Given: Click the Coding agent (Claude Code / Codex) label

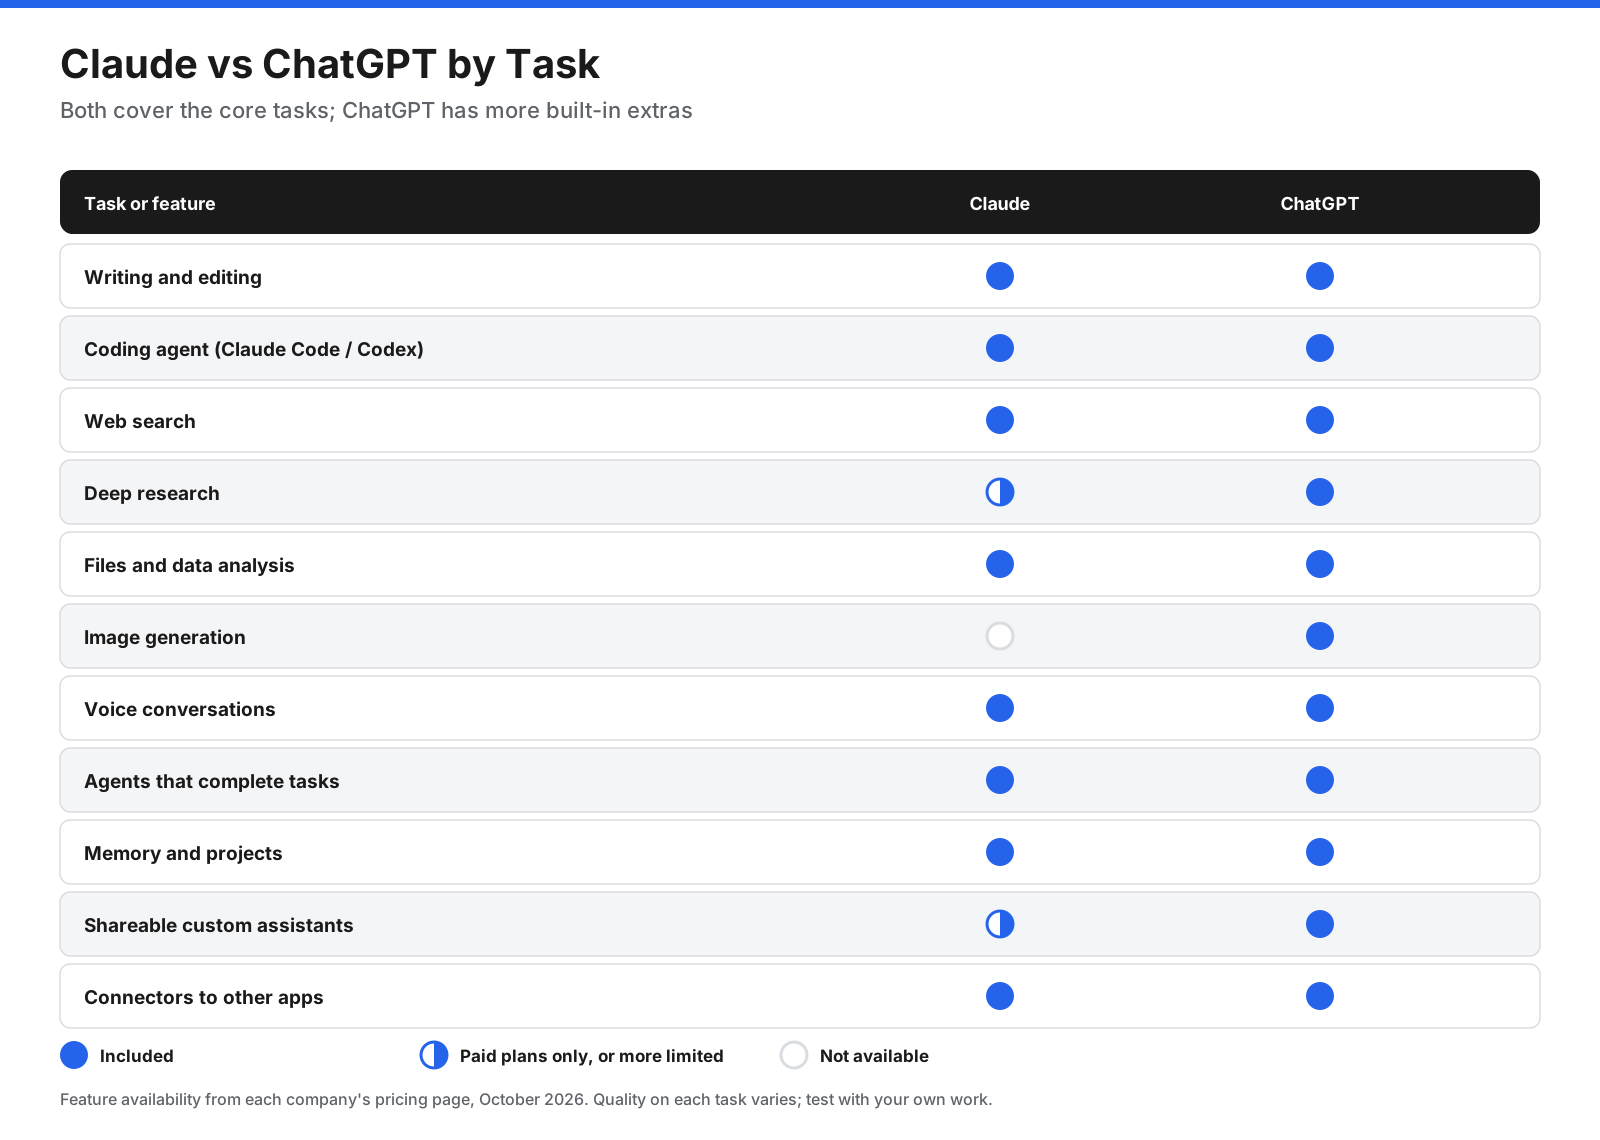Looking at the screenshot, I should [254, 349].
